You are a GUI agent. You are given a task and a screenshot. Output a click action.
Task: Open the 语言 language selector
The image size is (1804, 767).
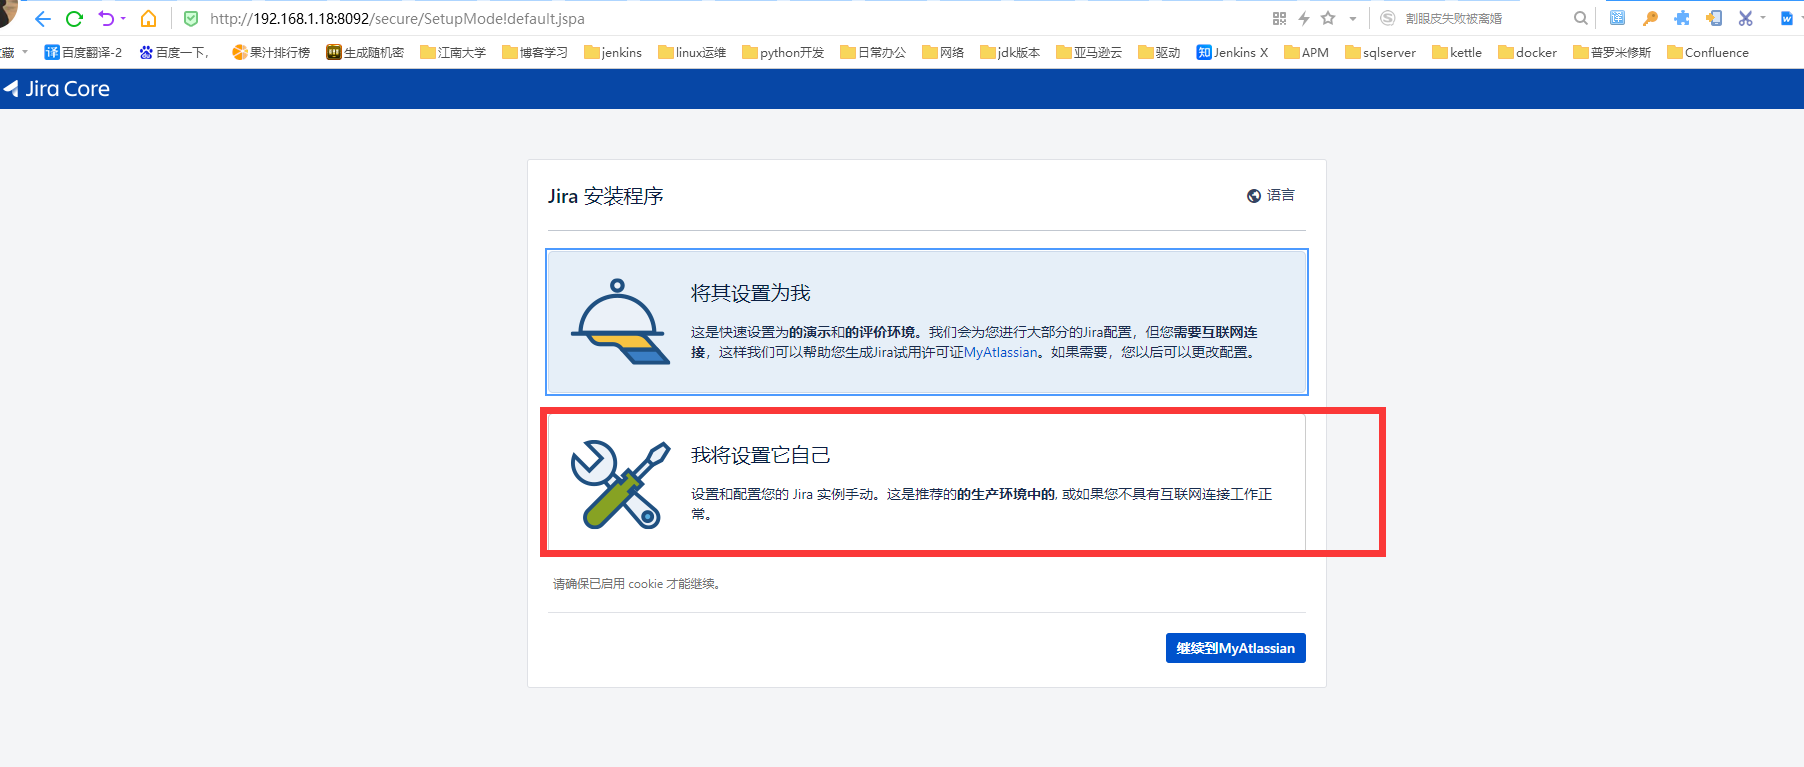tap(1271, 195)
